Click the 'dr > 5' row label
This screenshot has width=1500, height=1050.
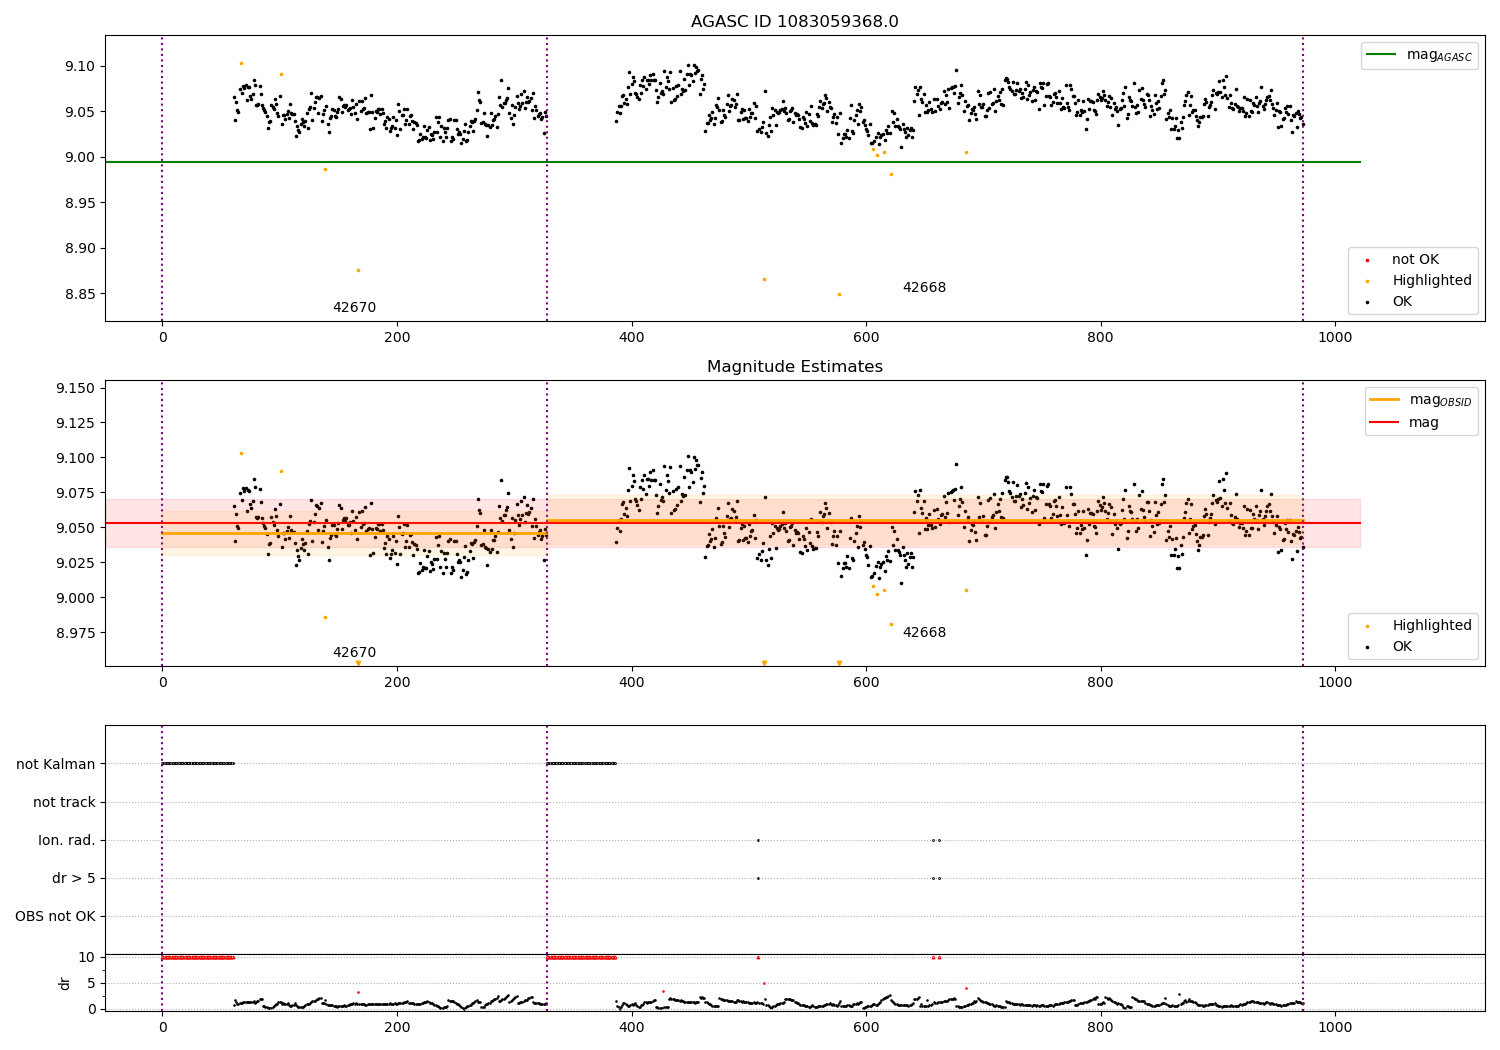[x=74, y=878]
